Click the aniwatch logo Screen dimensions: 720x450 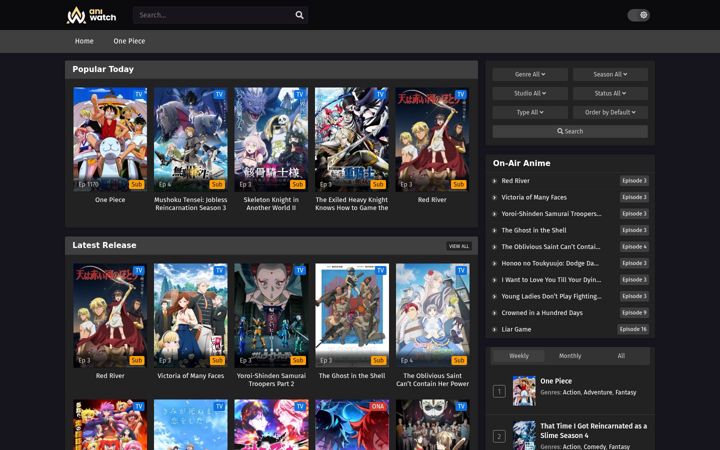pos(91,15)
